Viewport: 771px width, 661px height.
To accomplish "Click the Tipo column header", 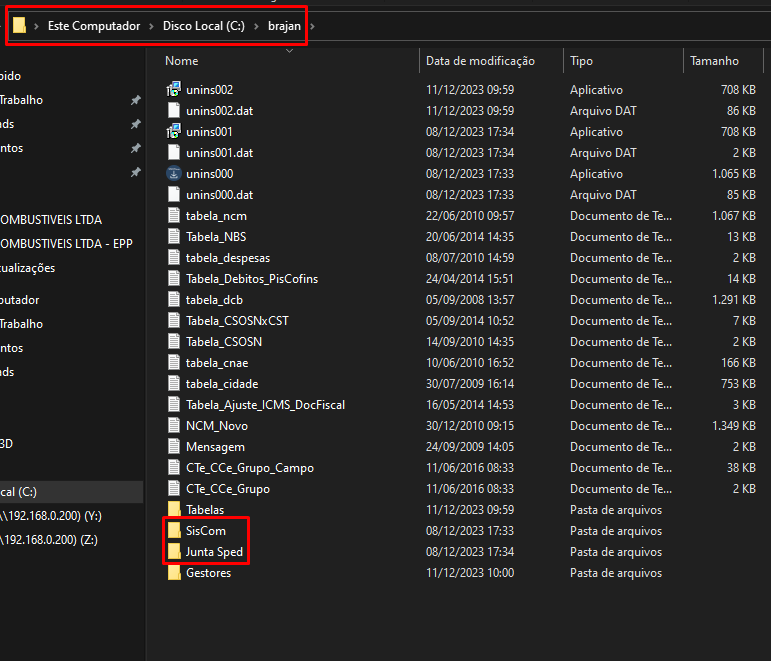I will coord(581,61).
